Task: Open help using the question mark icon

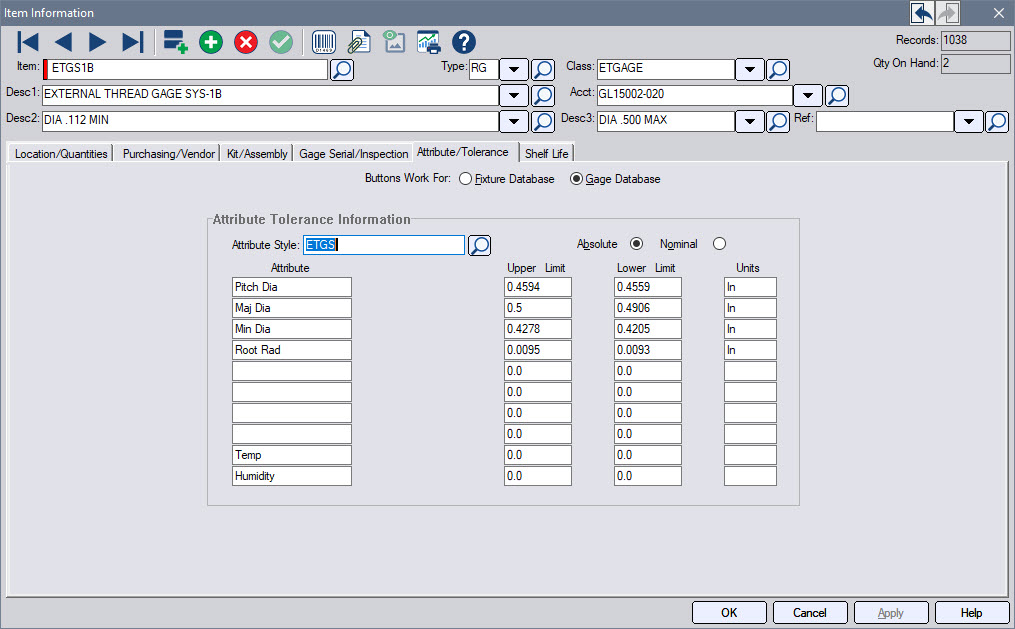Action: (x=462, y=41)
